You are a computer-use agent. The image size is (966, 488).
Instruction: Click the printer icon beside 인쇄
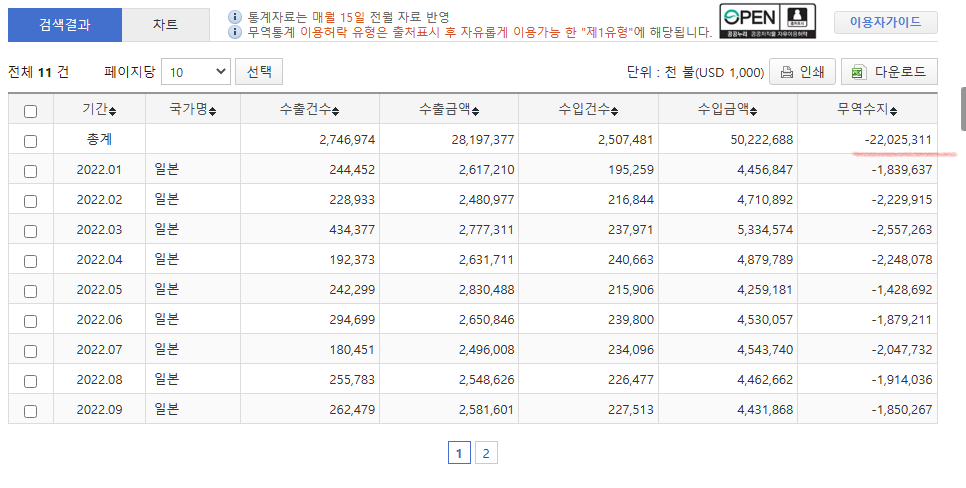click(x=787, y=72)
